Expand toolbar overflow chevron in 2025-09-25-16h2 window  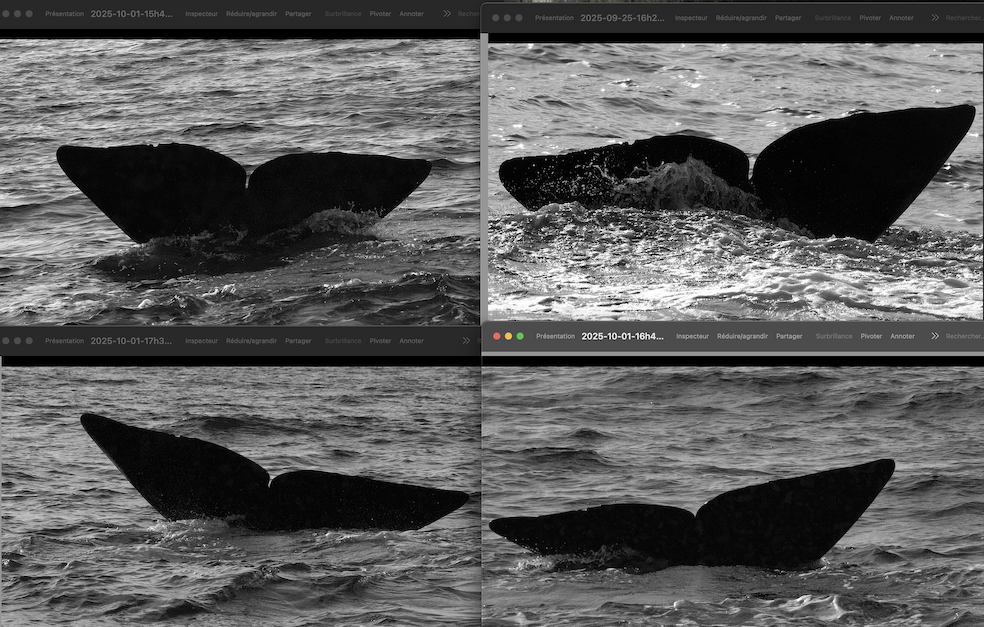pos(935,18)
